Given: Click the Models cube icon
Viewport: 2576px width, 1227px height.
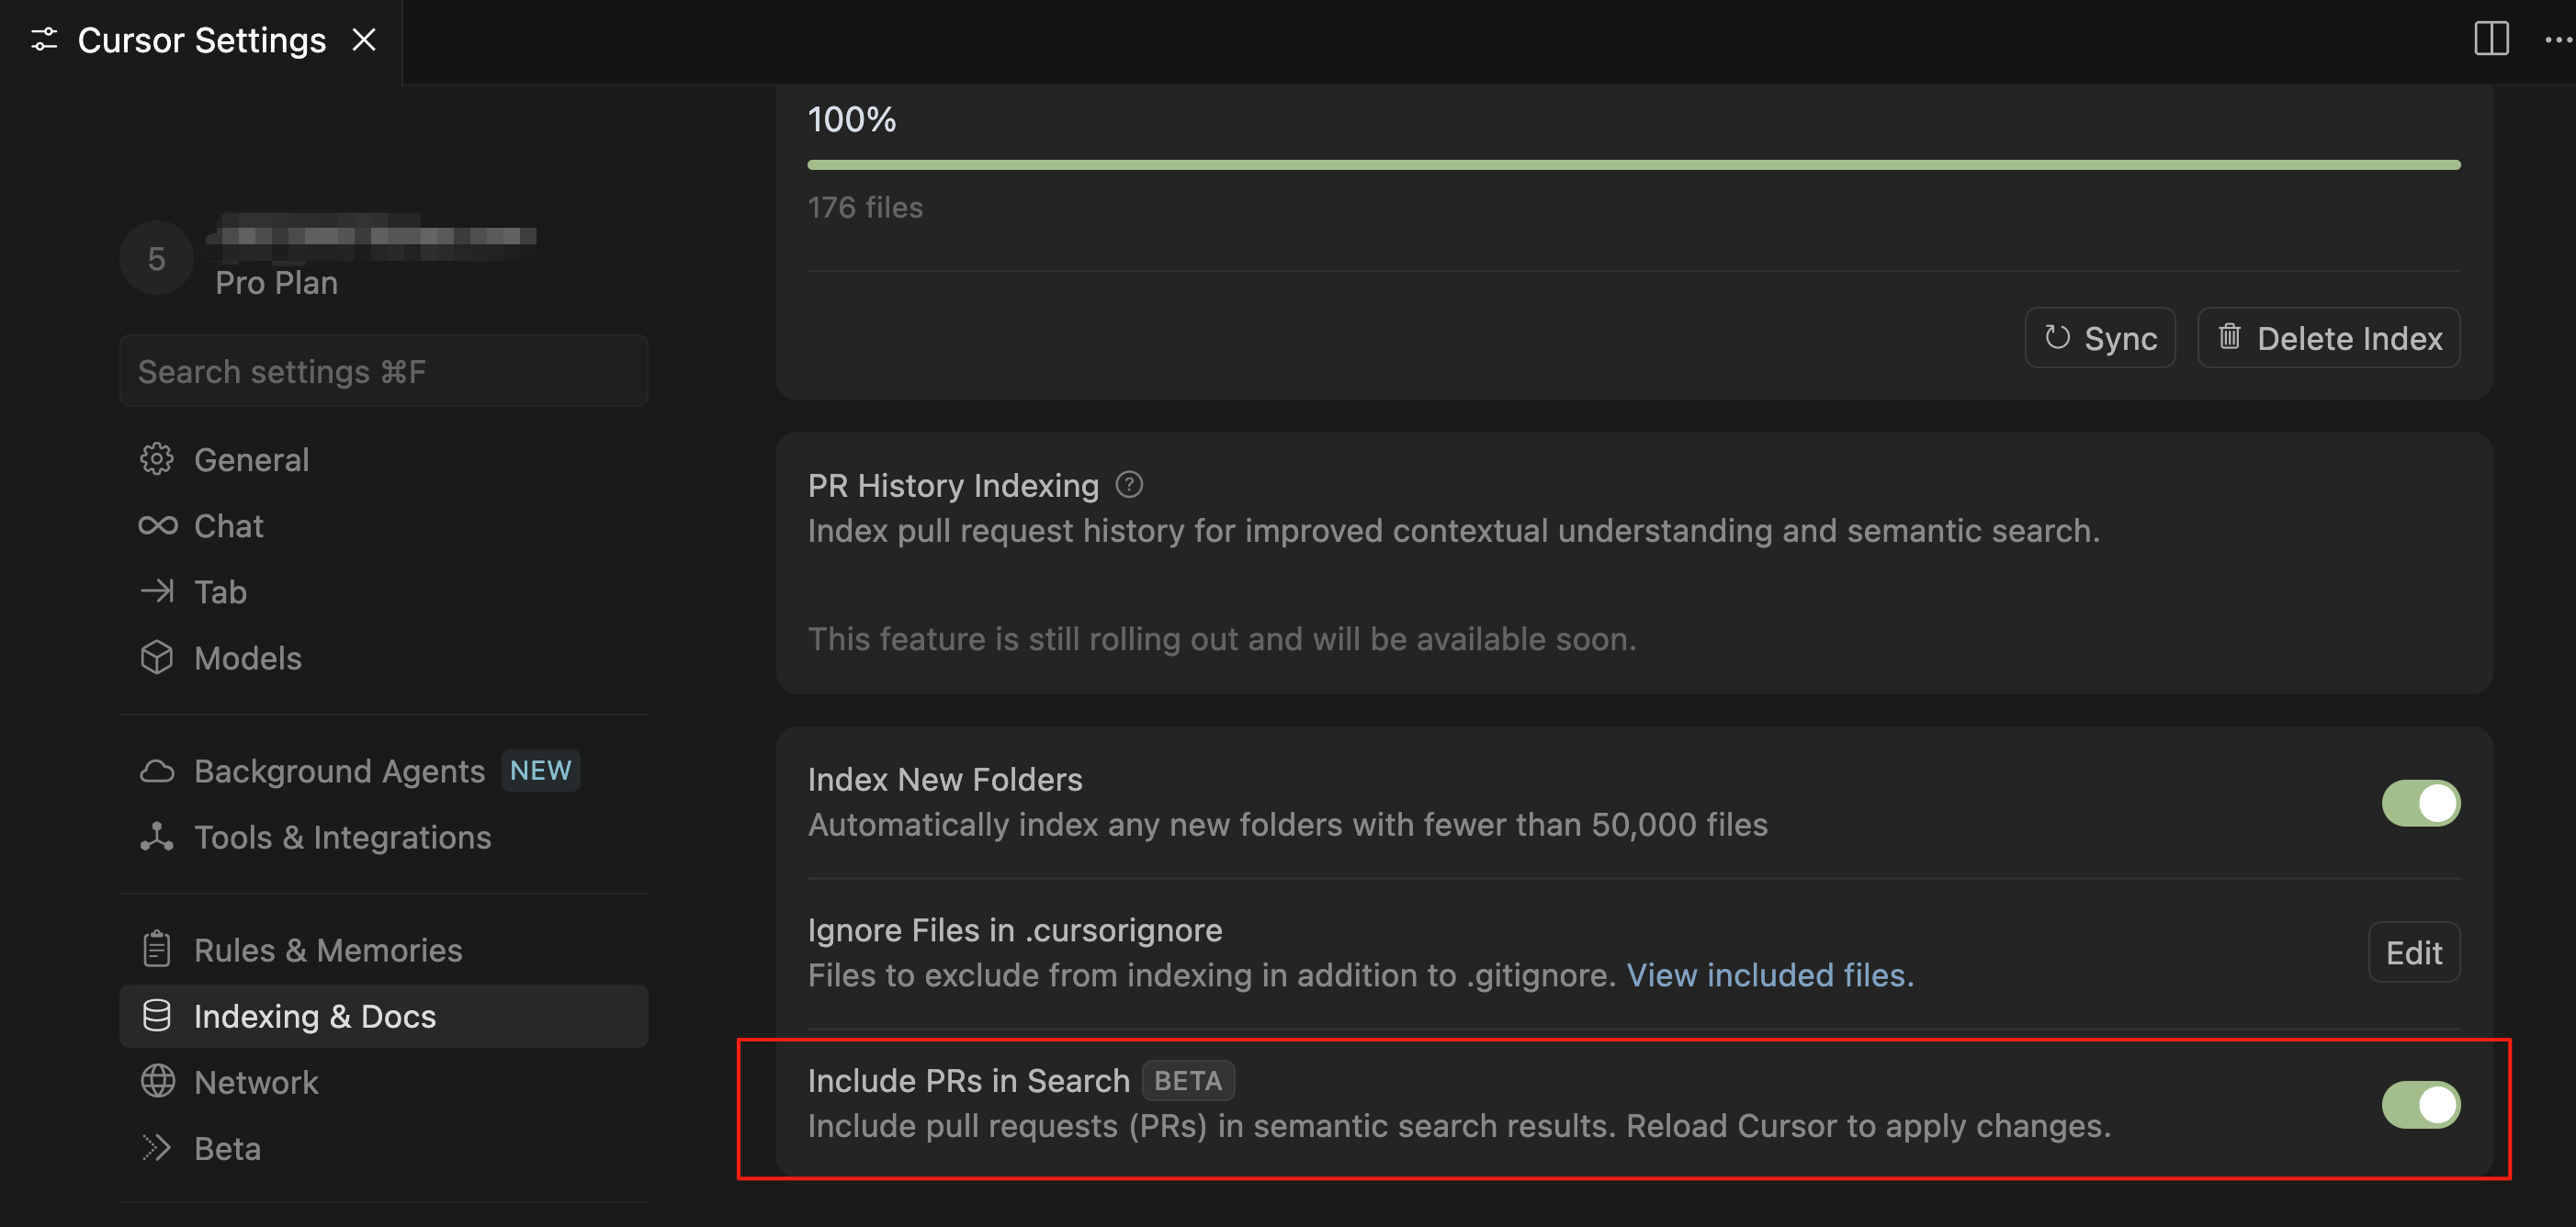Looking at the screenshot, I should (156, 658).
